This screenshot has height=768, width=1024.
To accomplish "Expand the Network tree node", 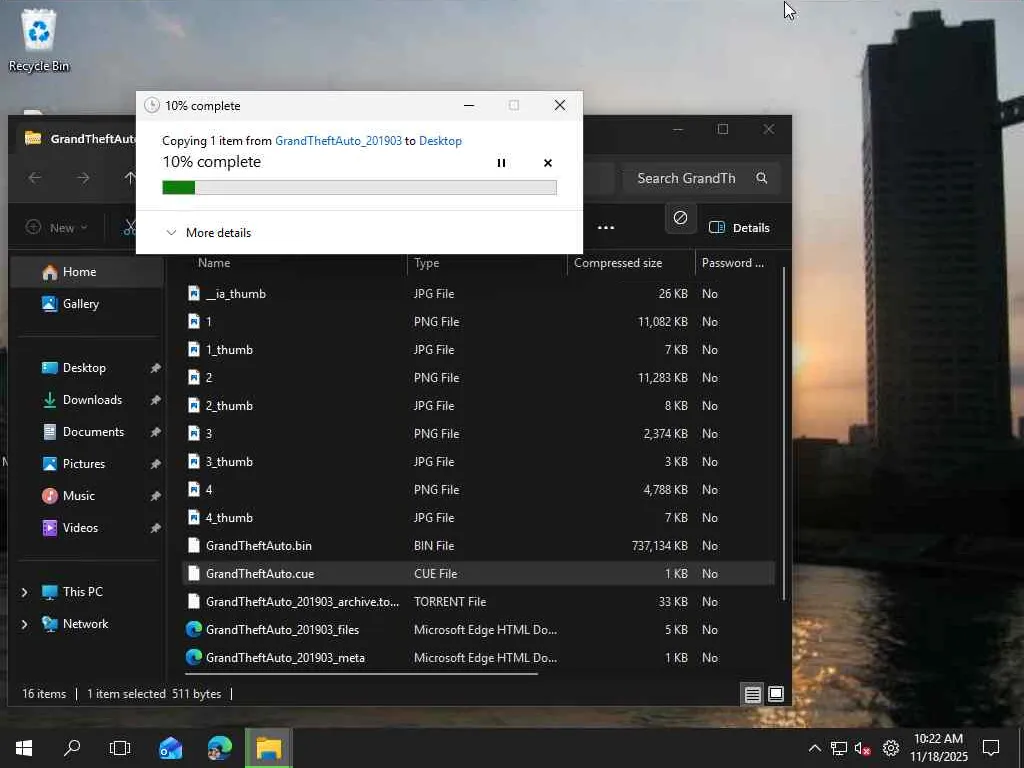I will (25, 624).
